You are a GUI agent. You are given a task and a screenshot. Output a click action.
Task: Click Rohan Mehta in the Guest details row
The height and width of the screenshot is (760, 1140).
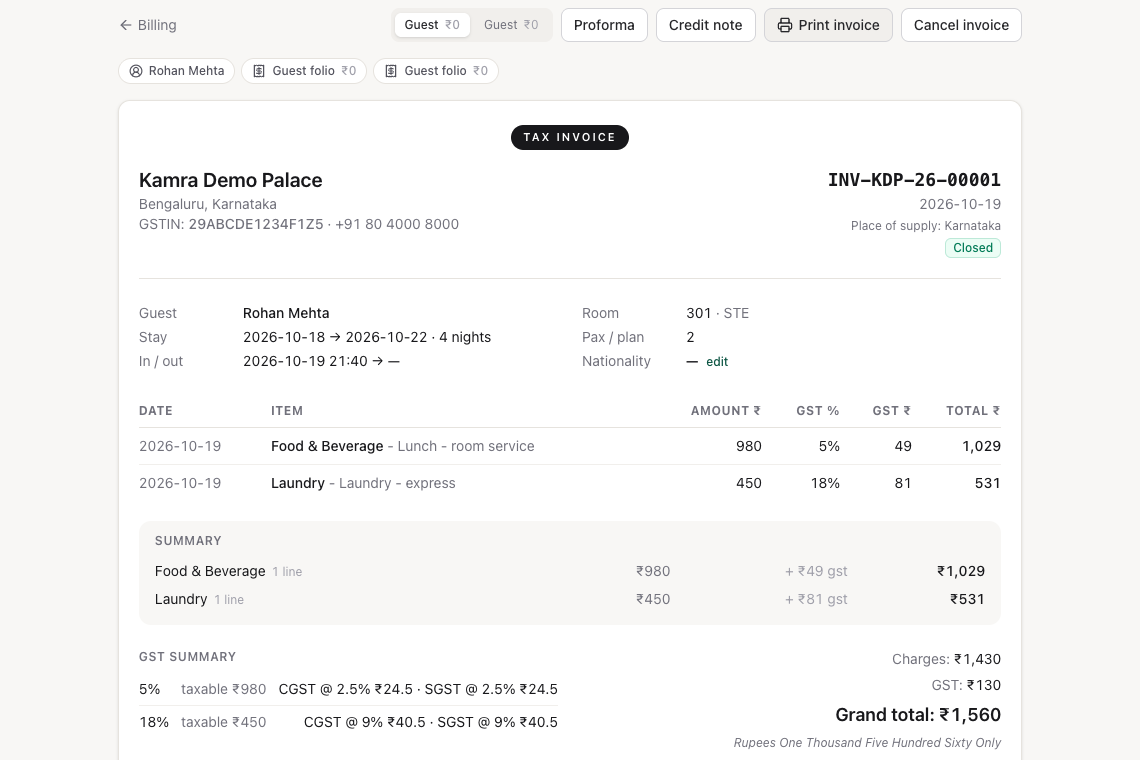click(286, 313)
